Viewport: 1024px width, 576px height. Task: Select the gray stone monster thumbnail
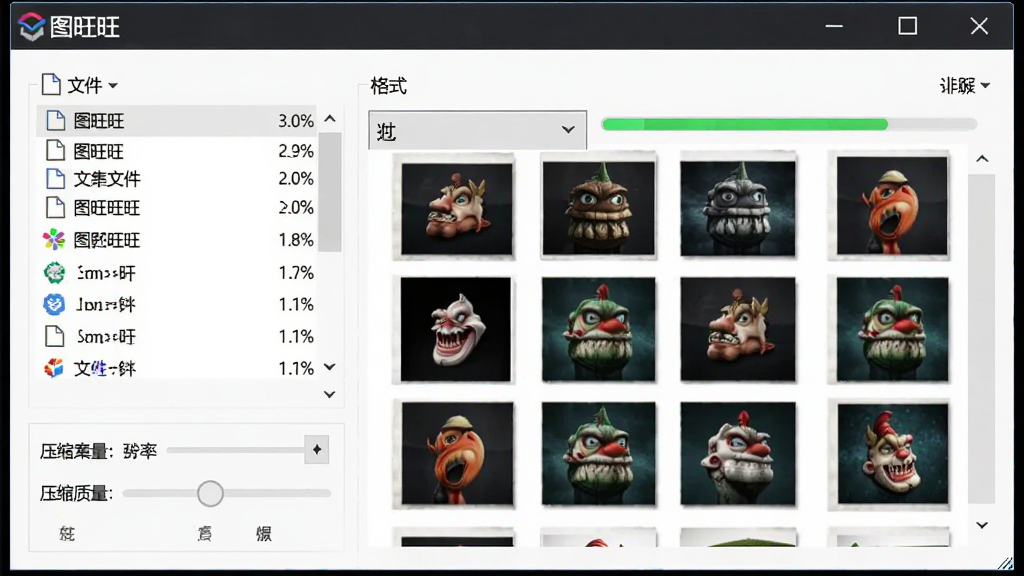[738, 208]
